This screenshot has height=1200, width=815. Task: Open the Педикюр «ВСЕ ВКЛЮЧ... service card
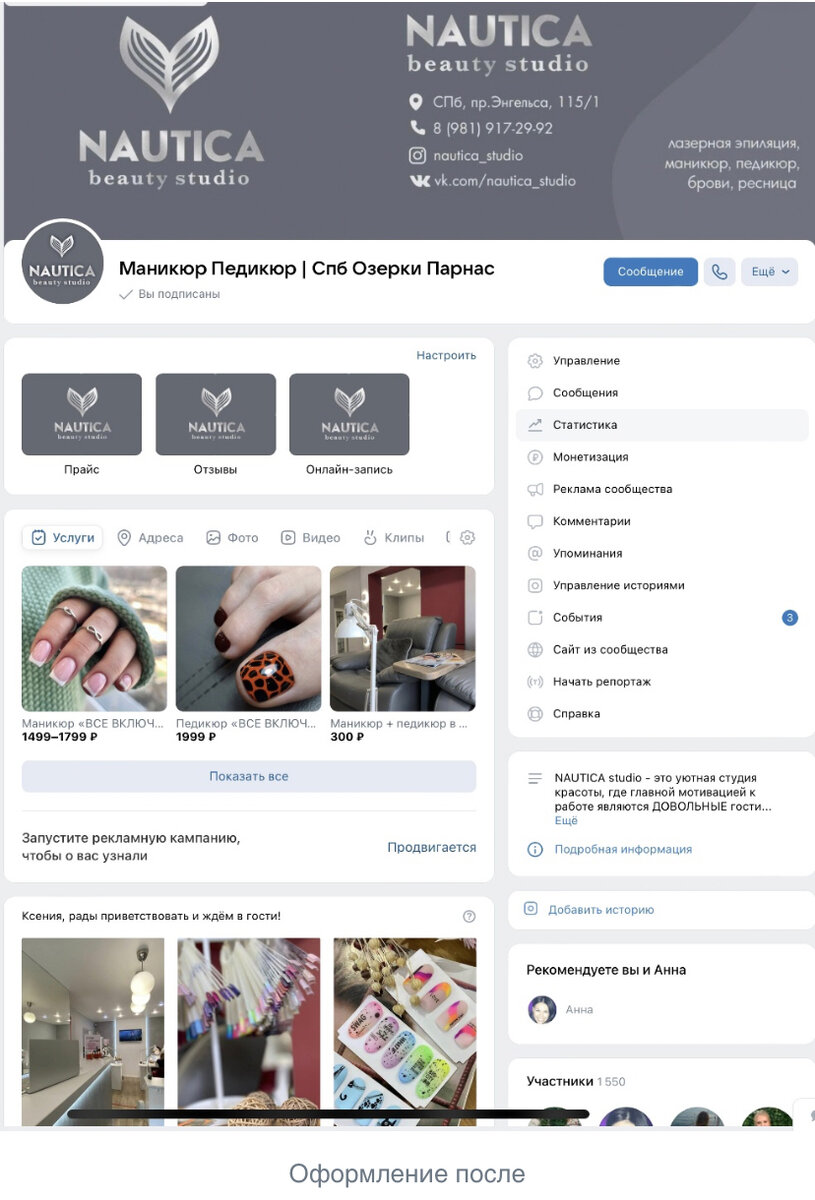[248, 654]
